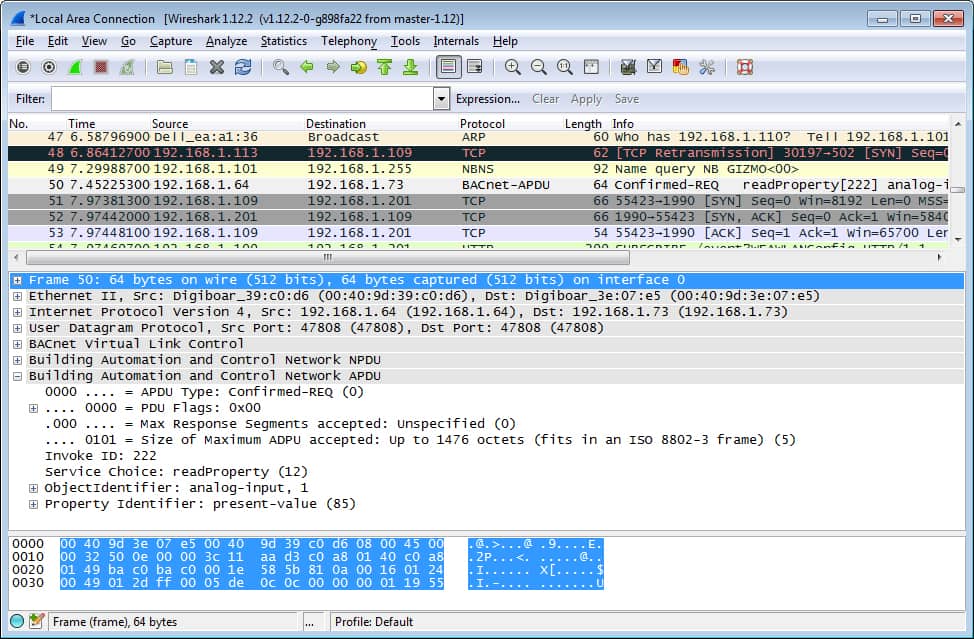Open the filter expression dropdown arrow

pyautogui.click(x=440, y=98)
